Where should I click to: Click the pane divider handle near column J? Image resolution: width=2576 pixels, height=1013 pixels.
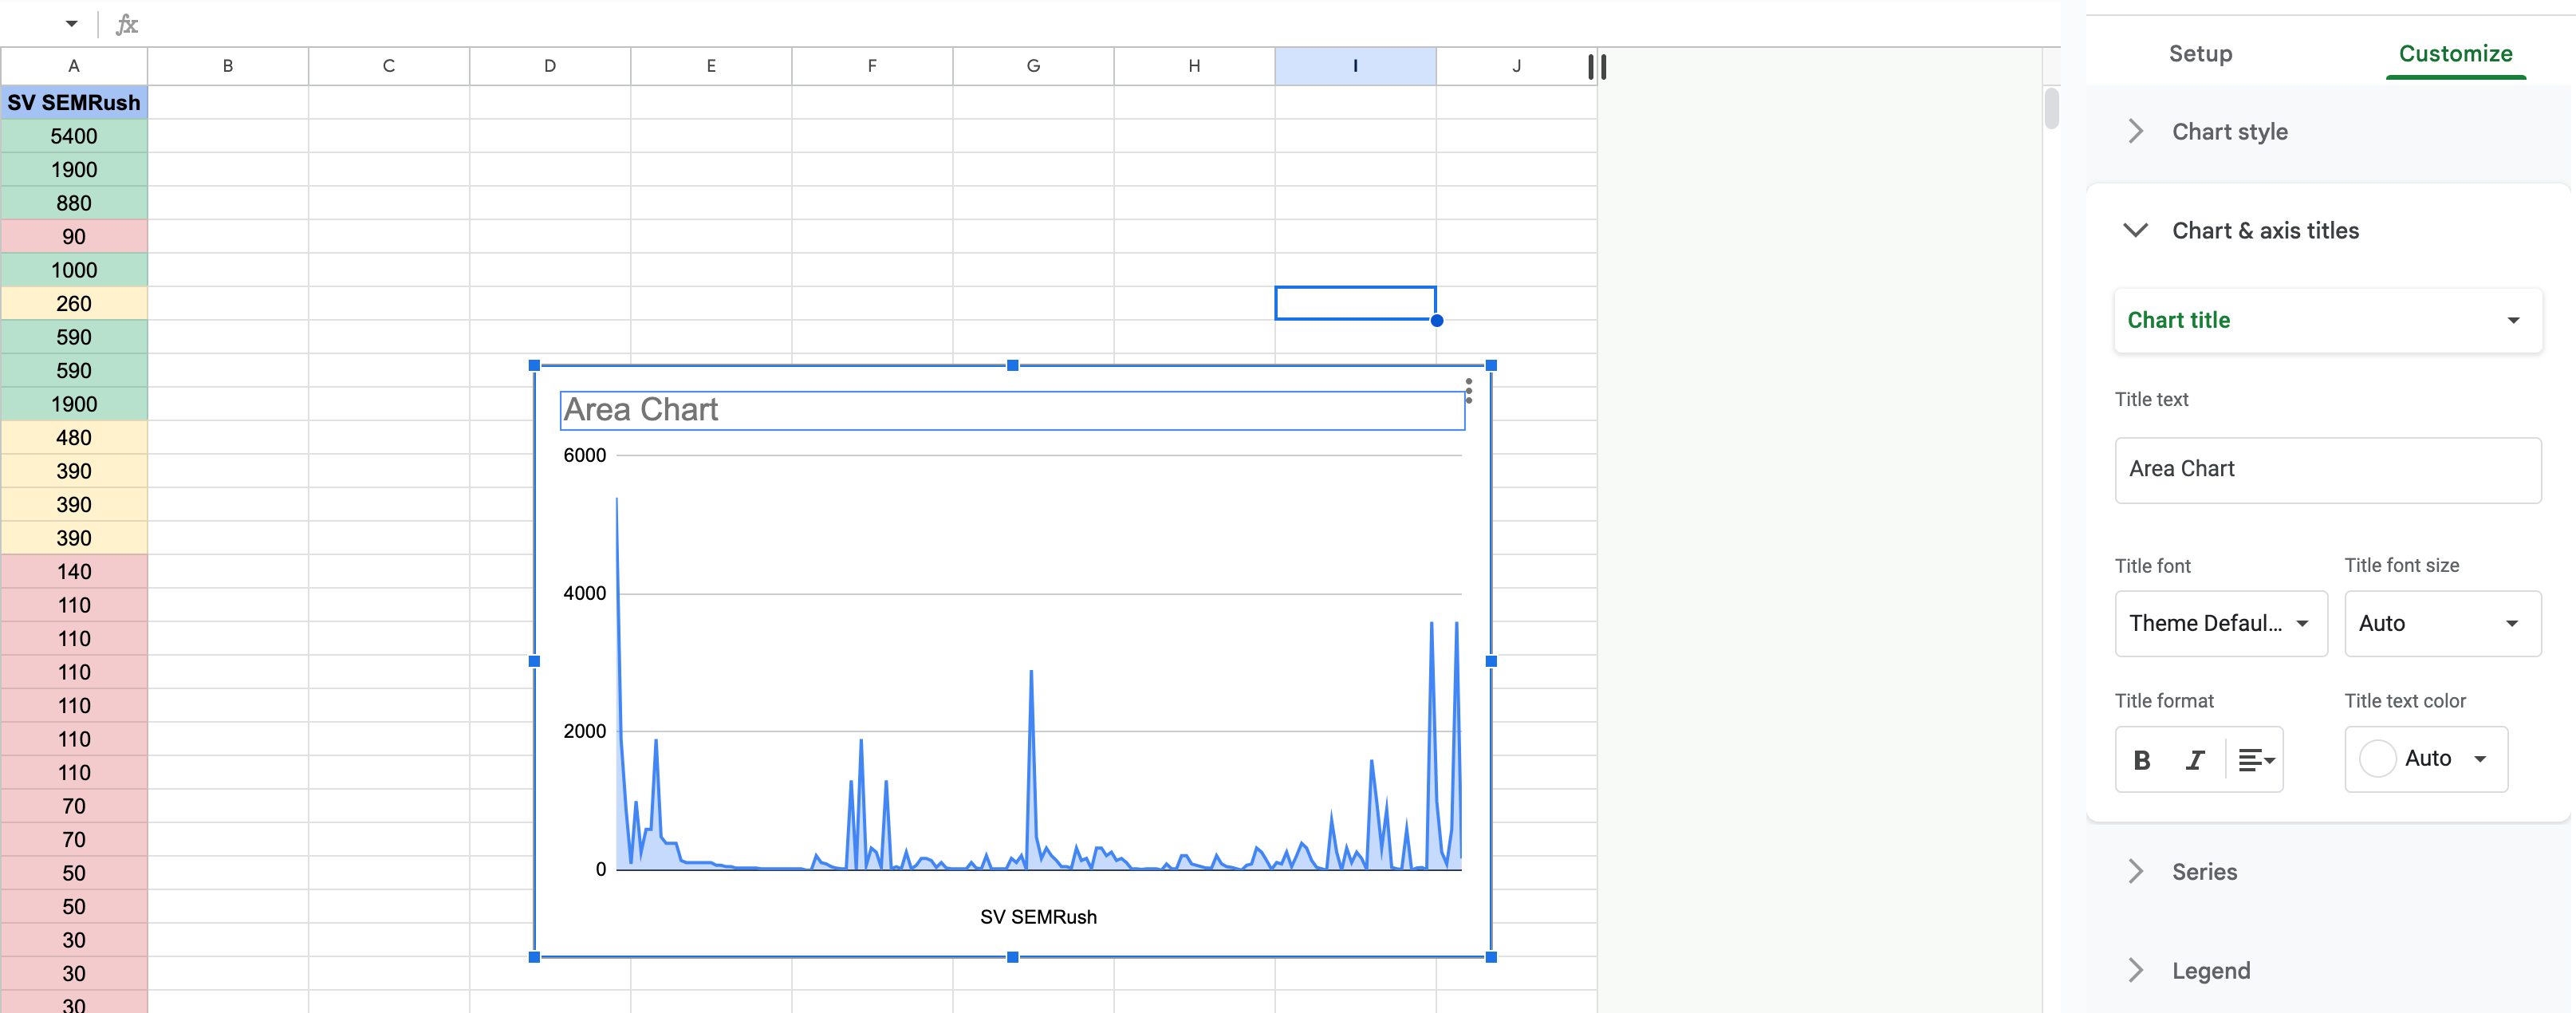[1596, 66]
